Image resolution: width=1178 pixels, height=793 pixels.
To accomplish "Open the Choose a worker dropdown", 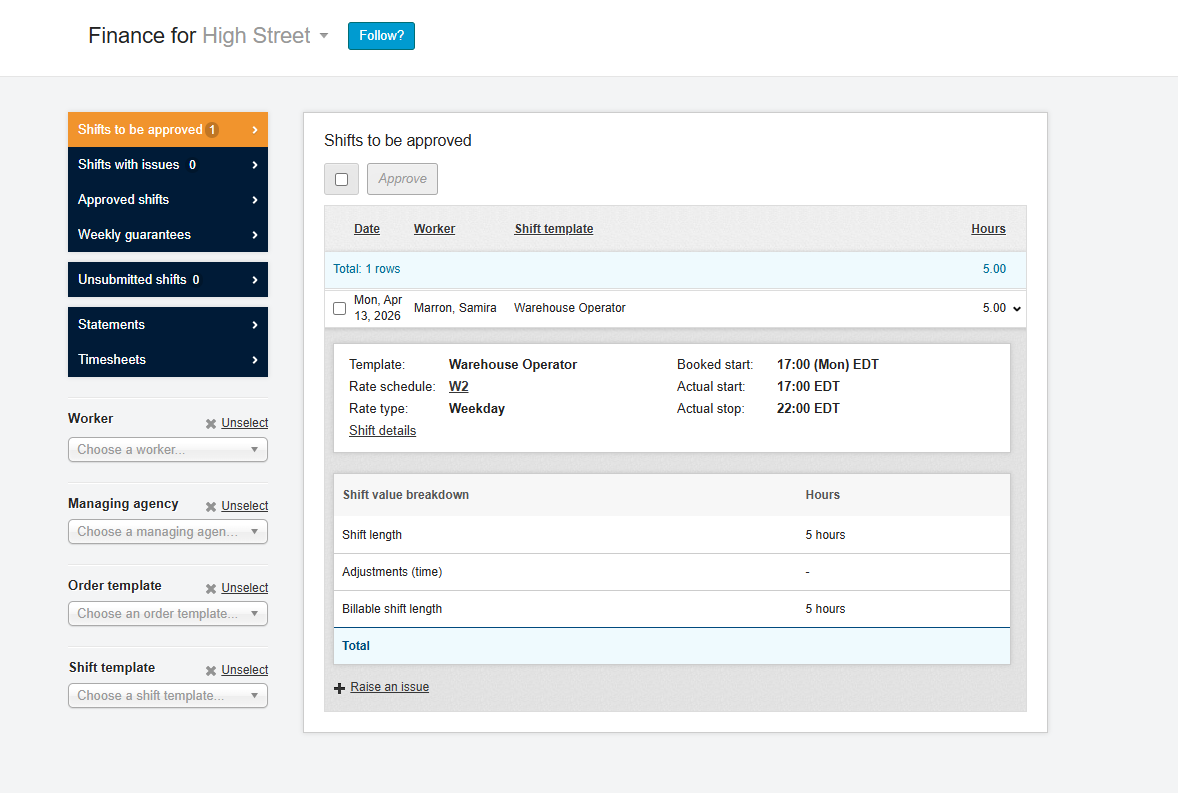I will (x=167, y=450).
